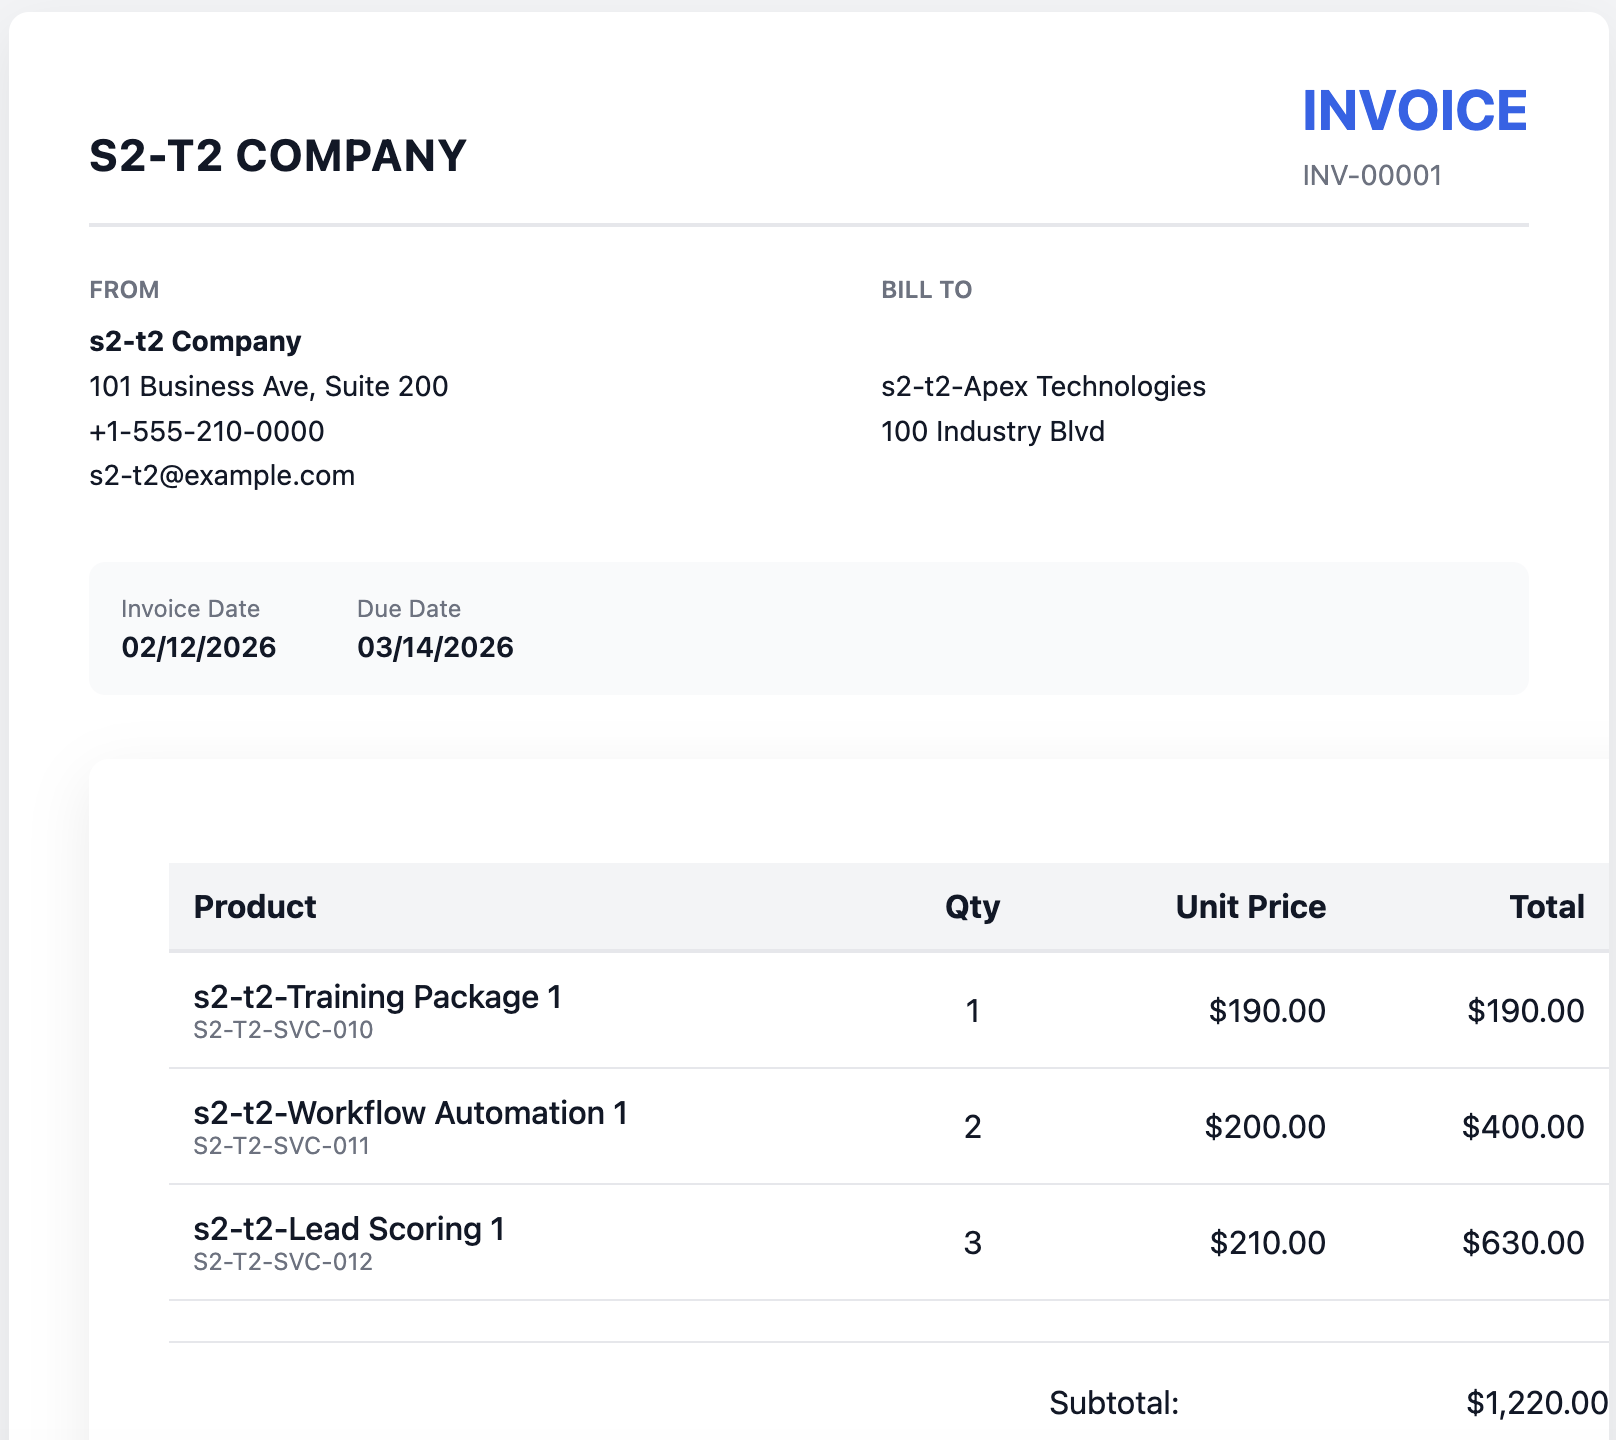The width and height of the screenshot is (1616, 1440).
Task: Click the s2-t2@example.com email address
Action: point(222,476)
